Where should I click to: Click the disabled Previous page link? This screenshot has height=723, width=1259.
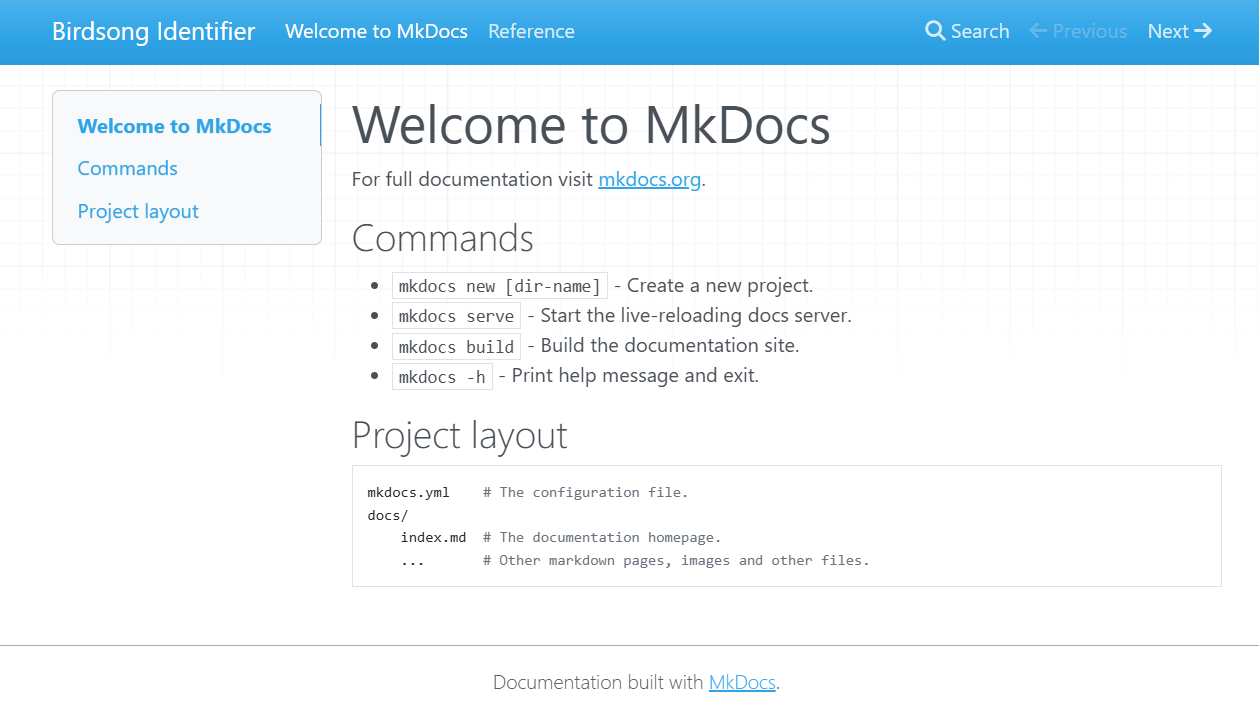tap(1078, 31)
